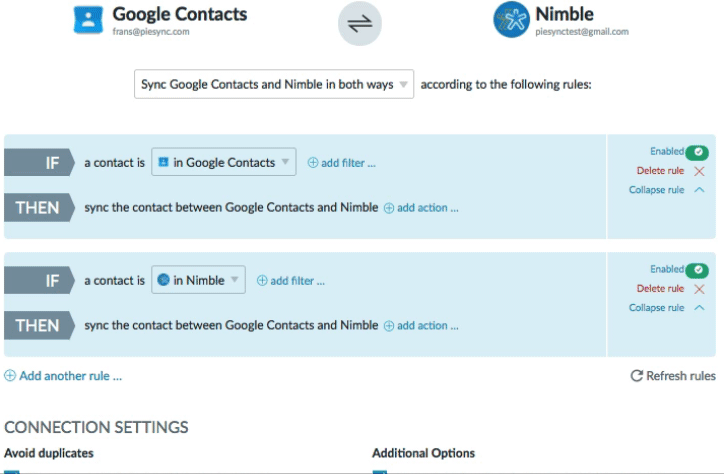Click add filter in the Nimble rule

coord(291,280)
